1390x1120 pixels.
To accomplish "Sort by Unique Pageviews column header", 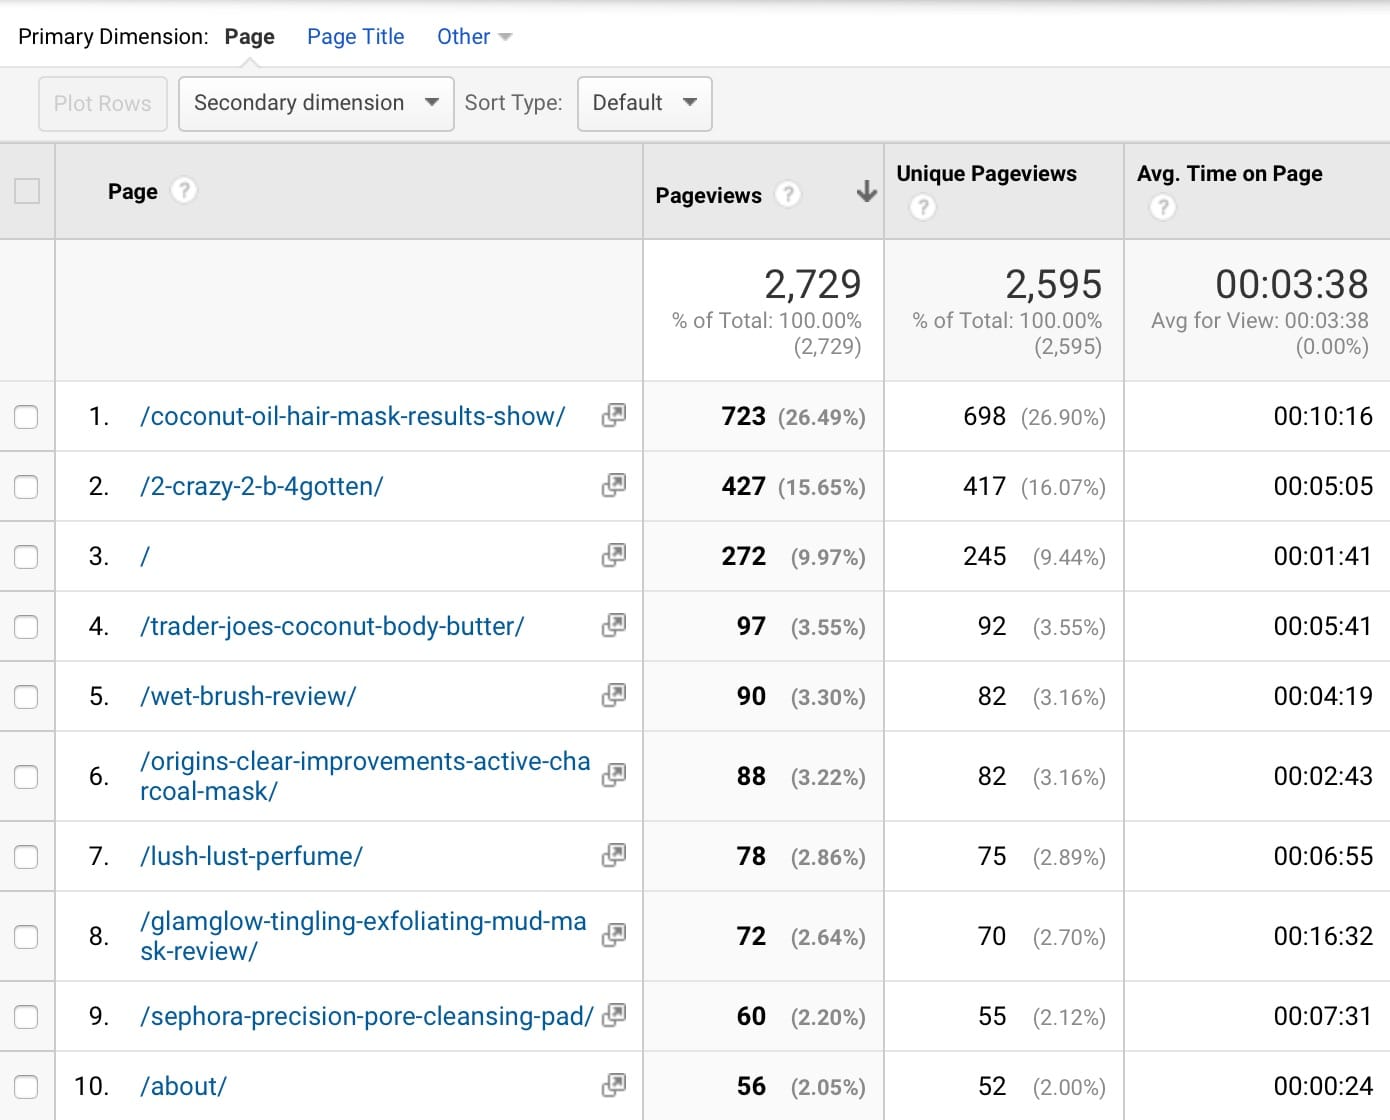I will click(986, 173).
